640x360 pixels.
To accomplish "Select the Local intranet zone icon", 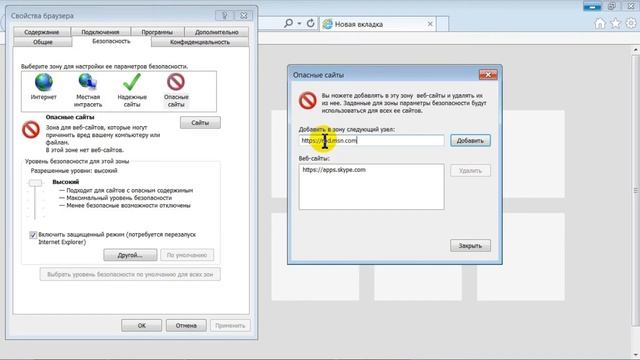I will (x=88, y=82).
